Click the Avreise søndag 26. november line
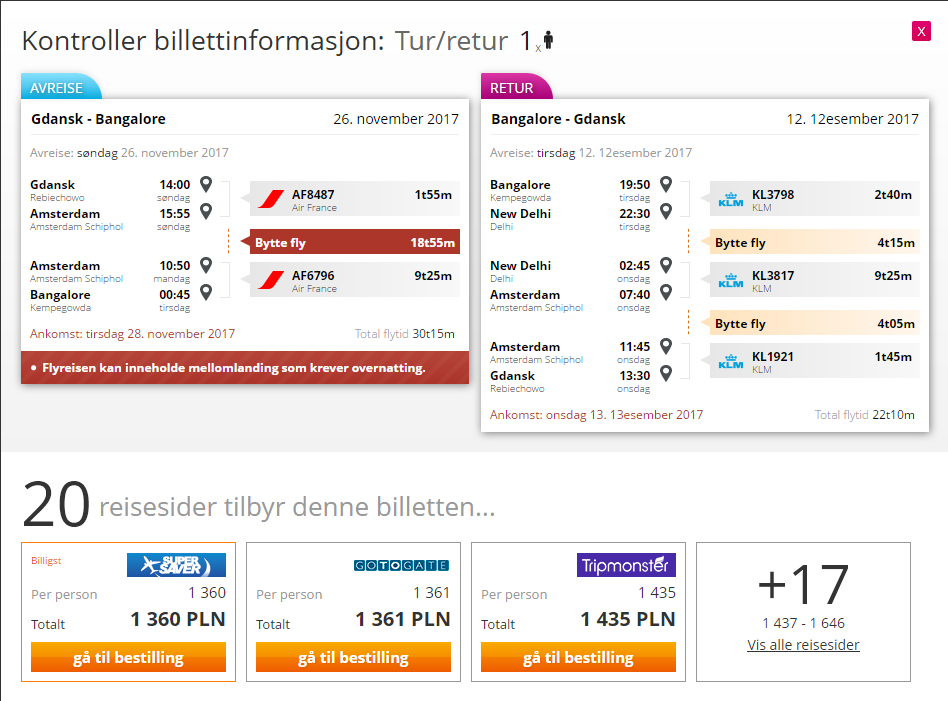 pos(129,153)
